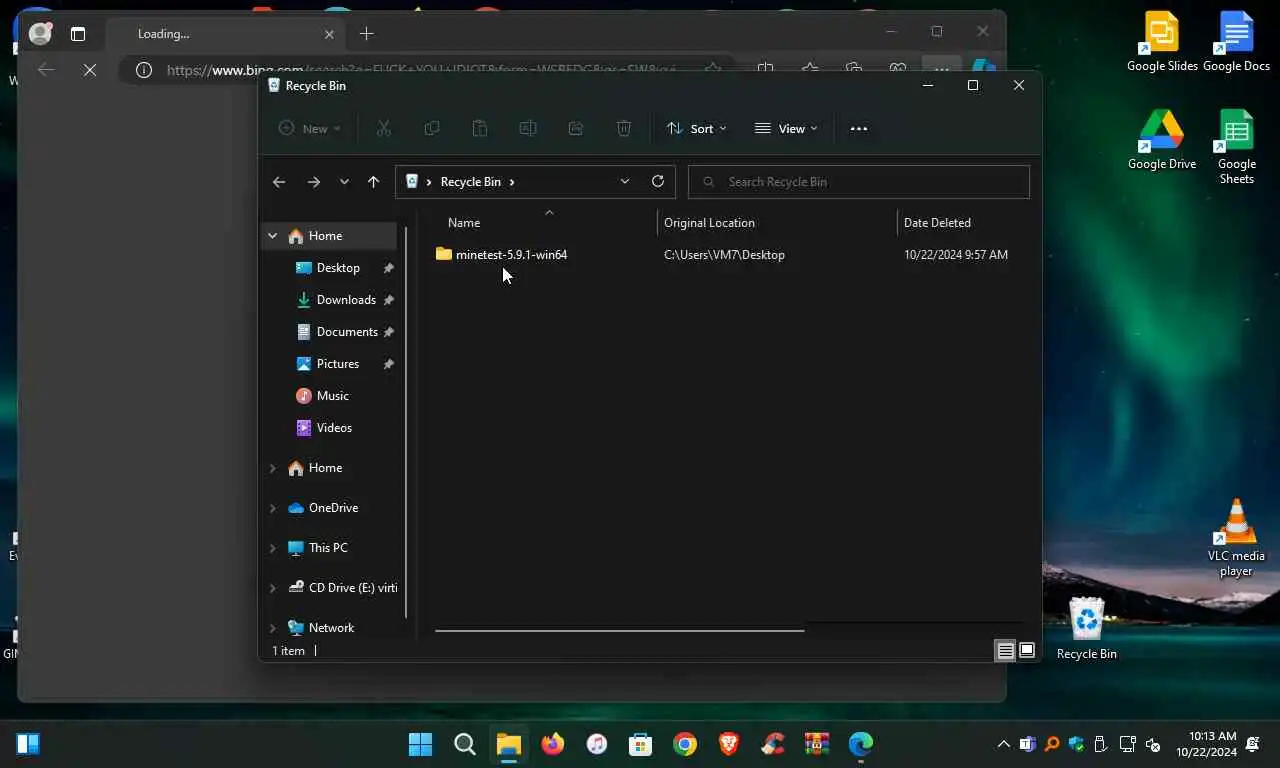Go forward using Explorer forward arrow
Image resolution: width=1280 pixels, height=768 pixels.
point(314,182)
